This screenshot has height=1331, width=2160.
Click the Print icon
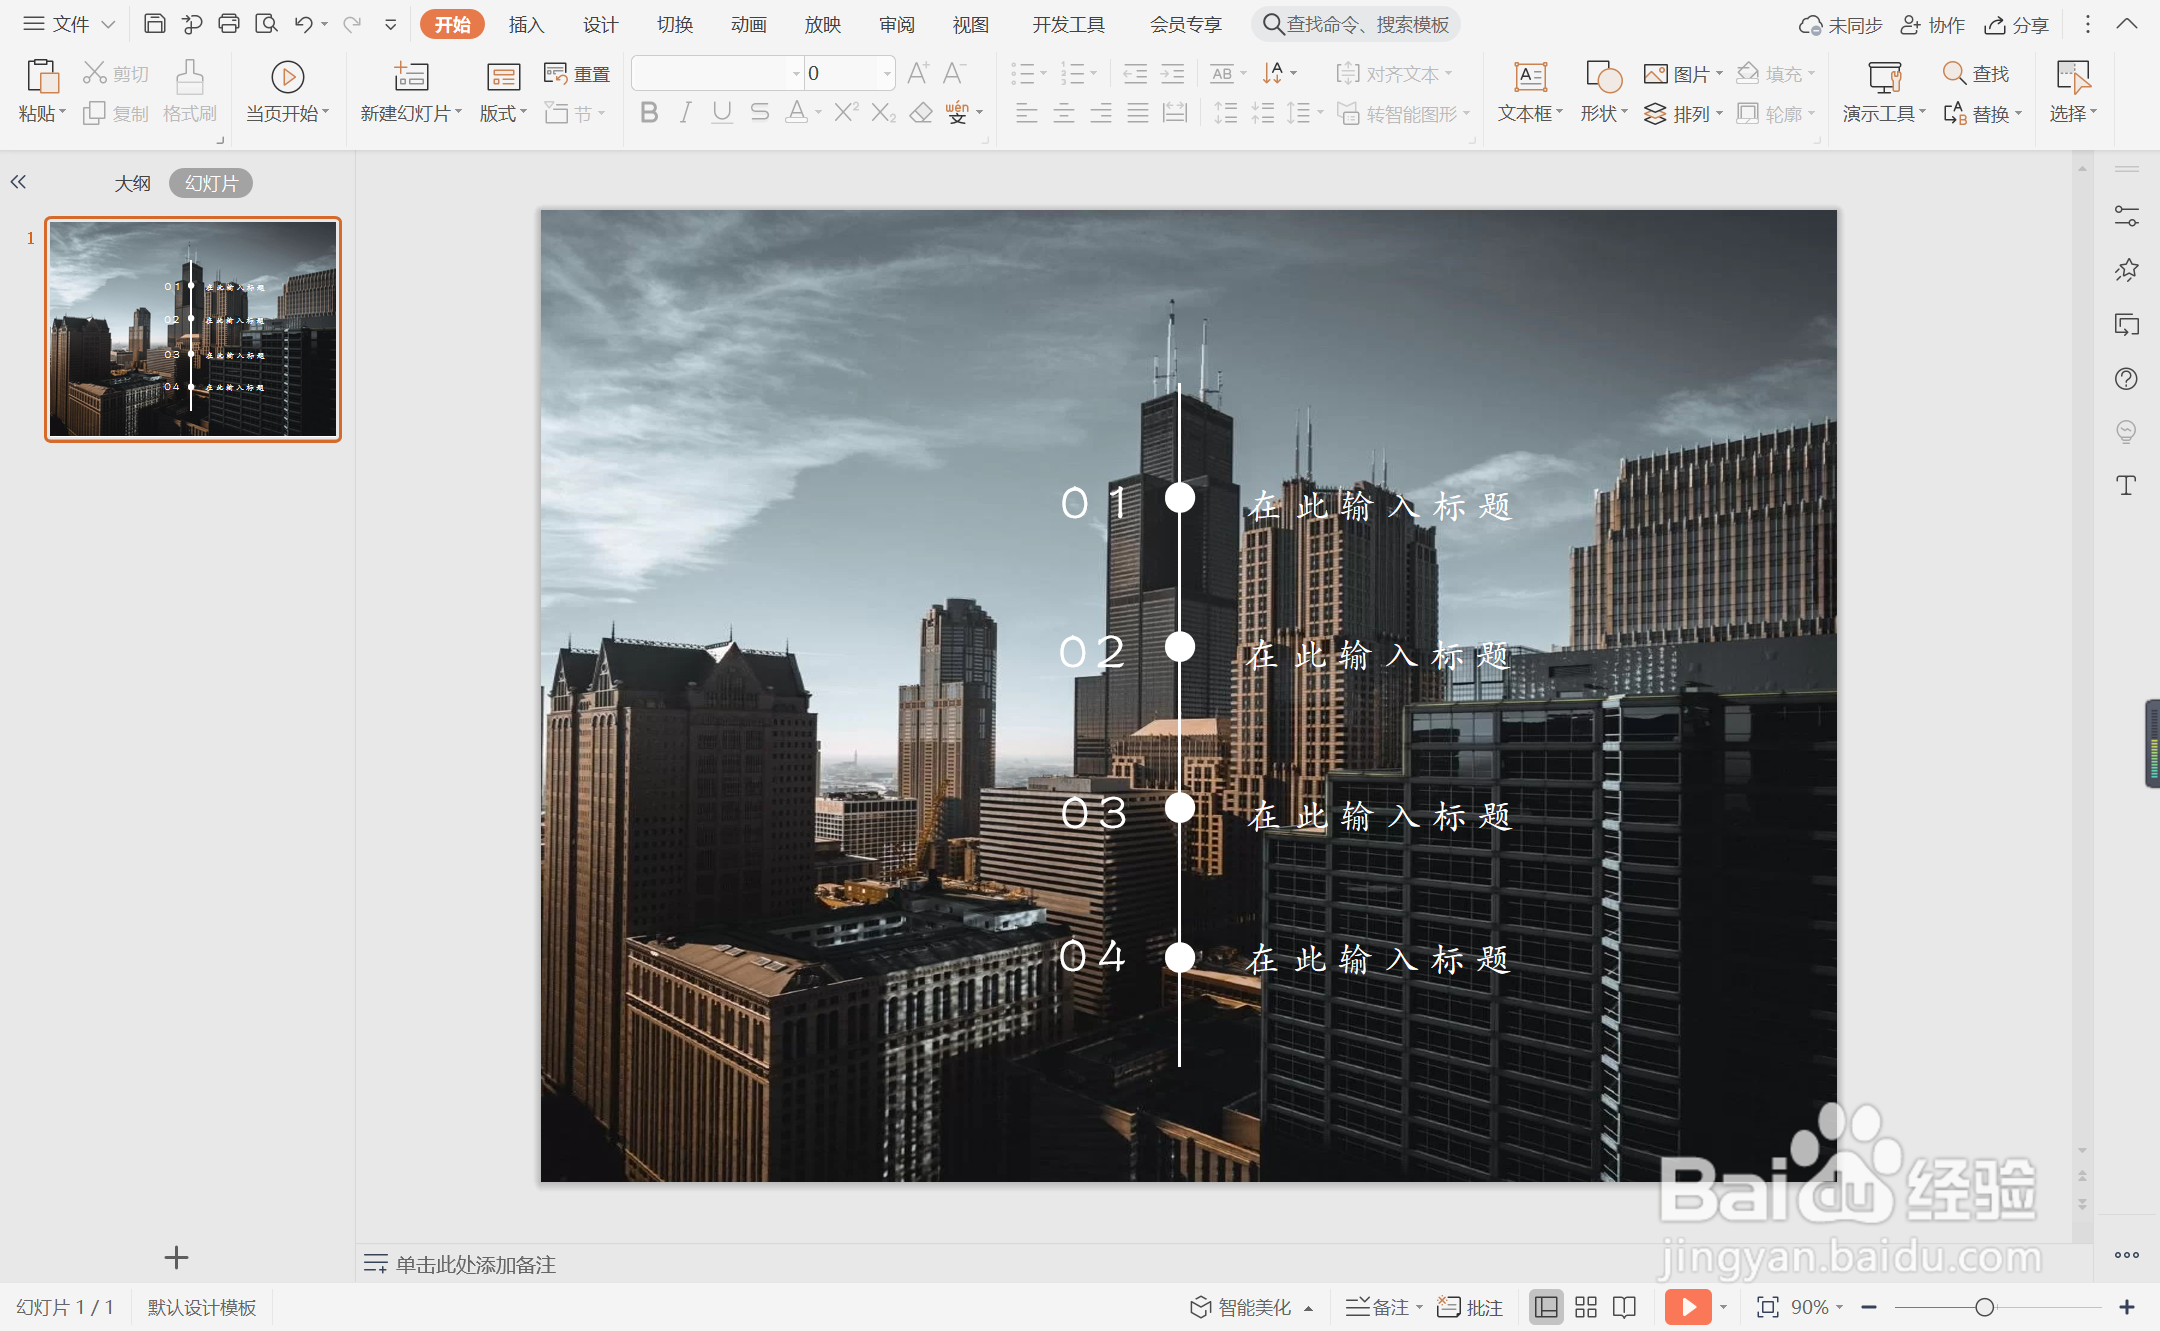(x=229, y=24)
